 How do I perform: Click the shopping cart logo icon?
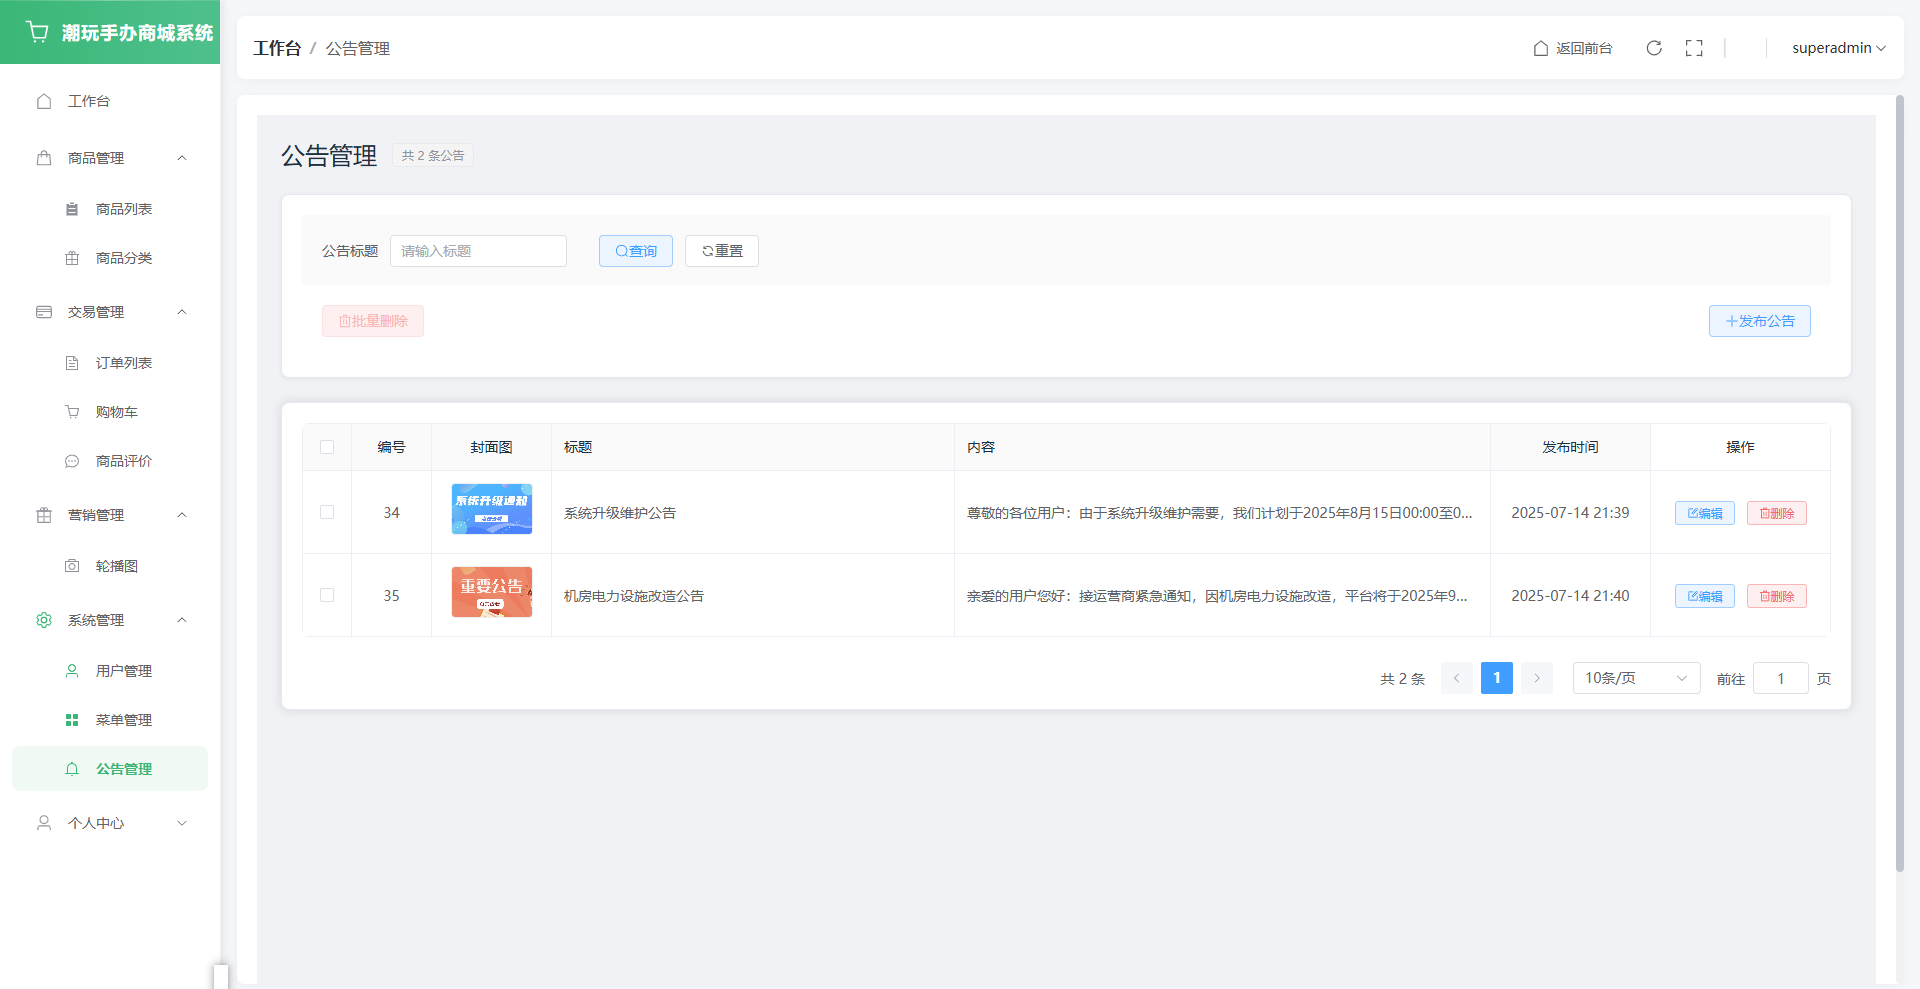(x=38, y=32)
